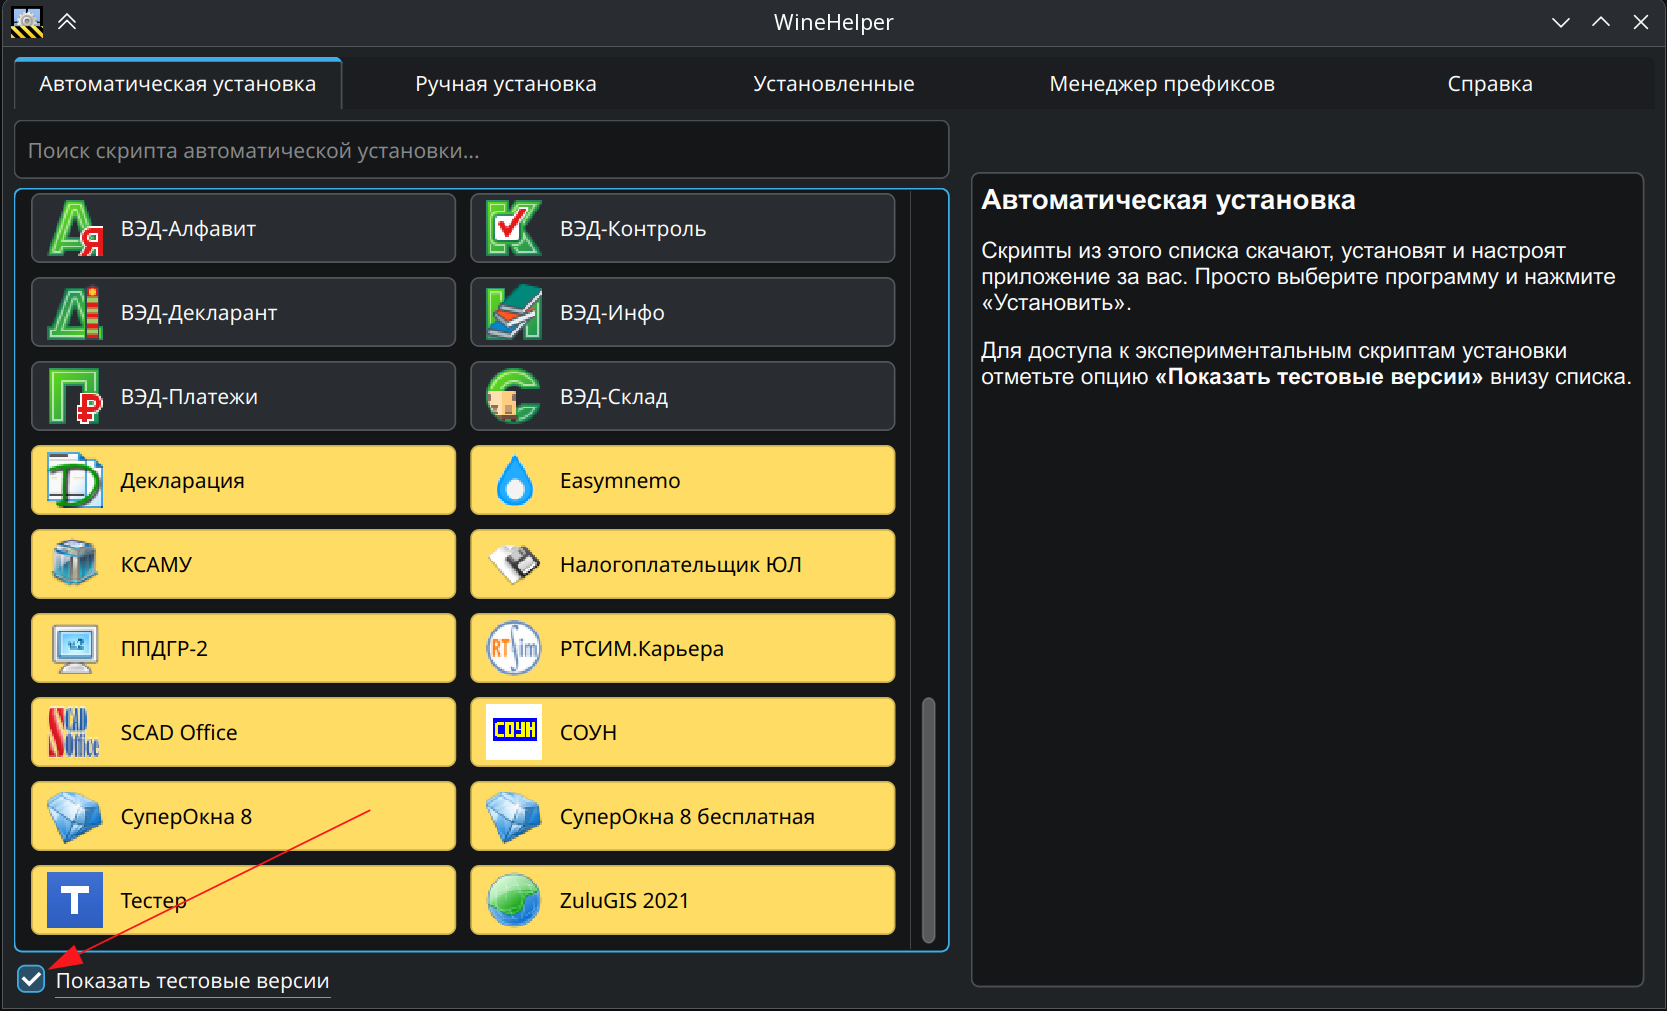The height and width of the screenshot is (1011, 1667).
Task: Choose the ВЭД-Декларант install script
Action: coord(243,312)
